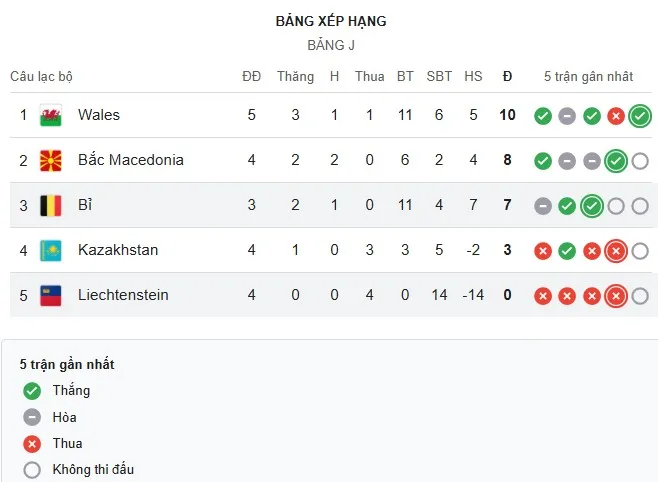Click the Thua legend red cross icon
Viewport: 658px width, 482px height.
coord(33,443)
